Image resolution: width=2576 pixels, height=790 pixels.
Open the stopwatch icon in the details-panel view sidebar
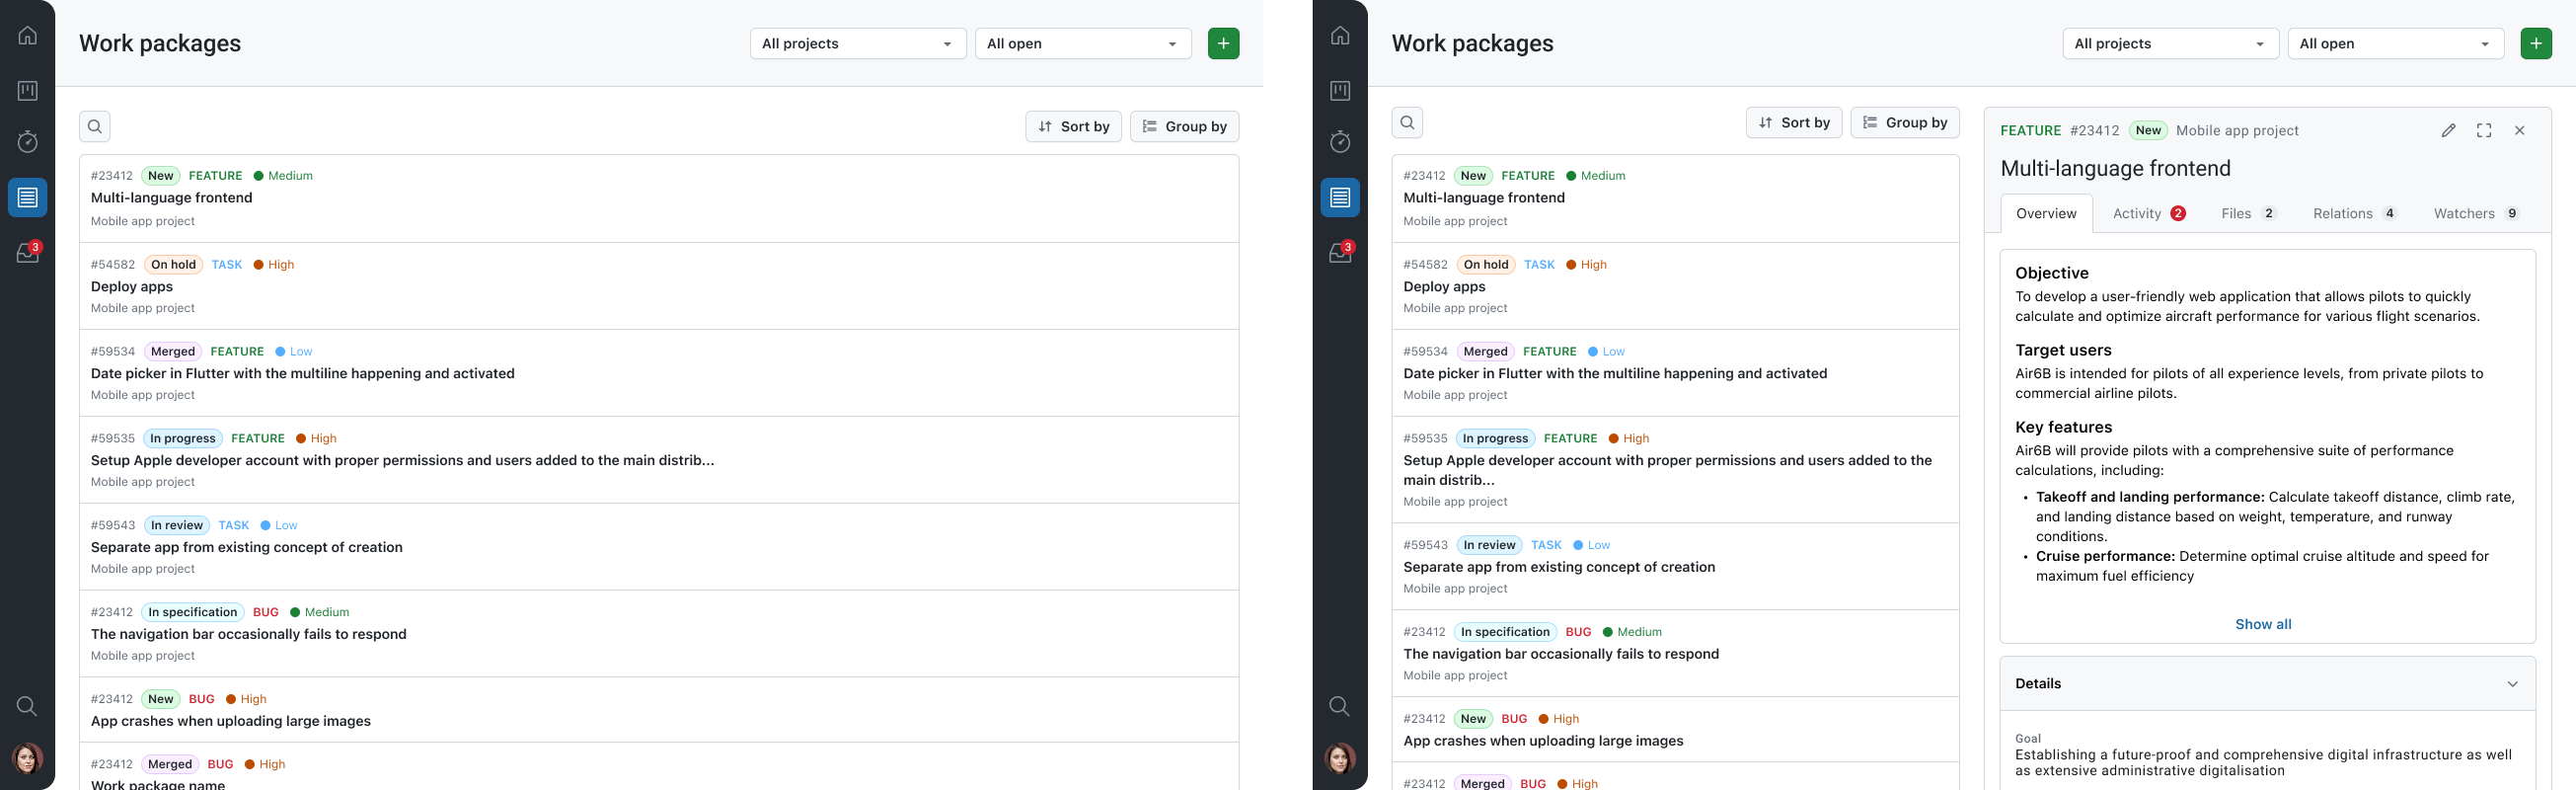click(1340, 142)
